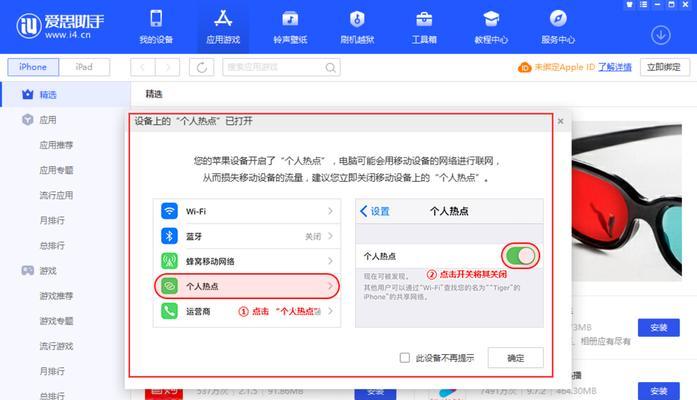
Task: Click the list menu icon in title bar
Action: 643,4
